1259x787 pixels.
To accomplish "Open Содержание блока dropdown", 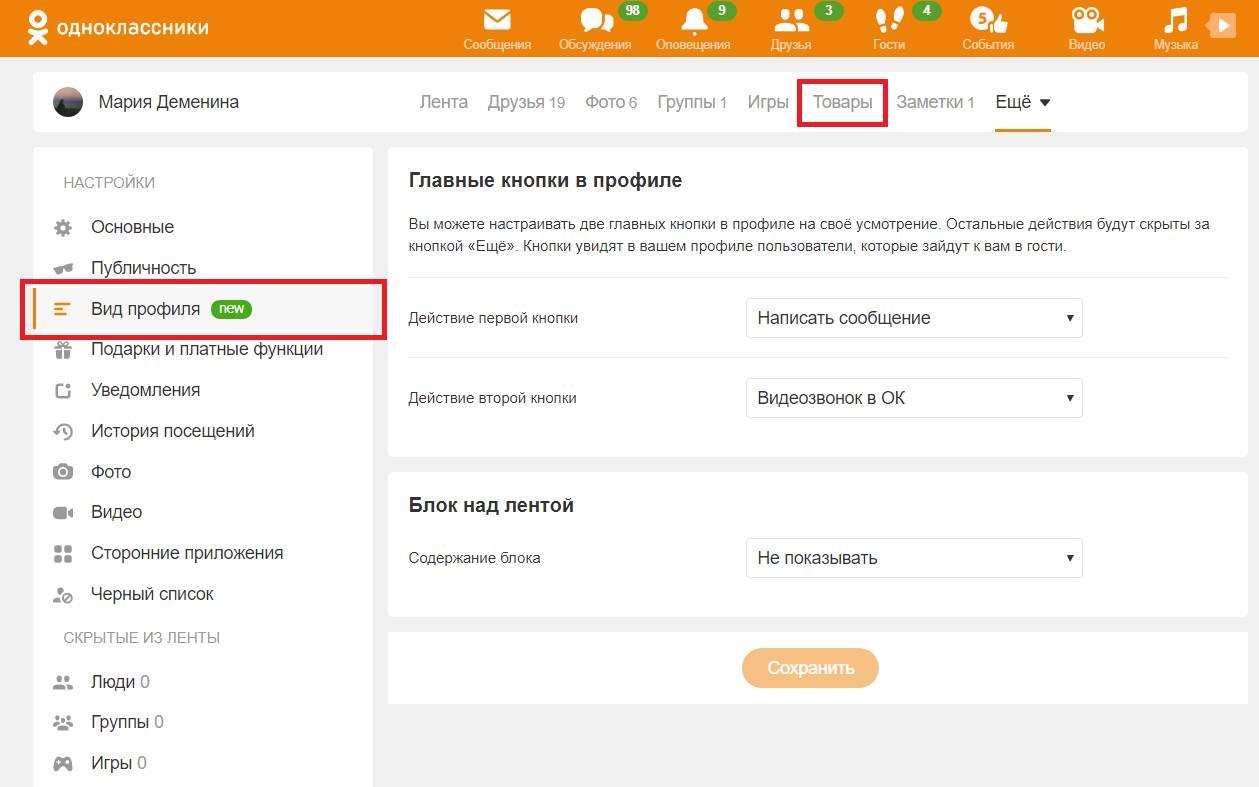I will click(914, 558).
